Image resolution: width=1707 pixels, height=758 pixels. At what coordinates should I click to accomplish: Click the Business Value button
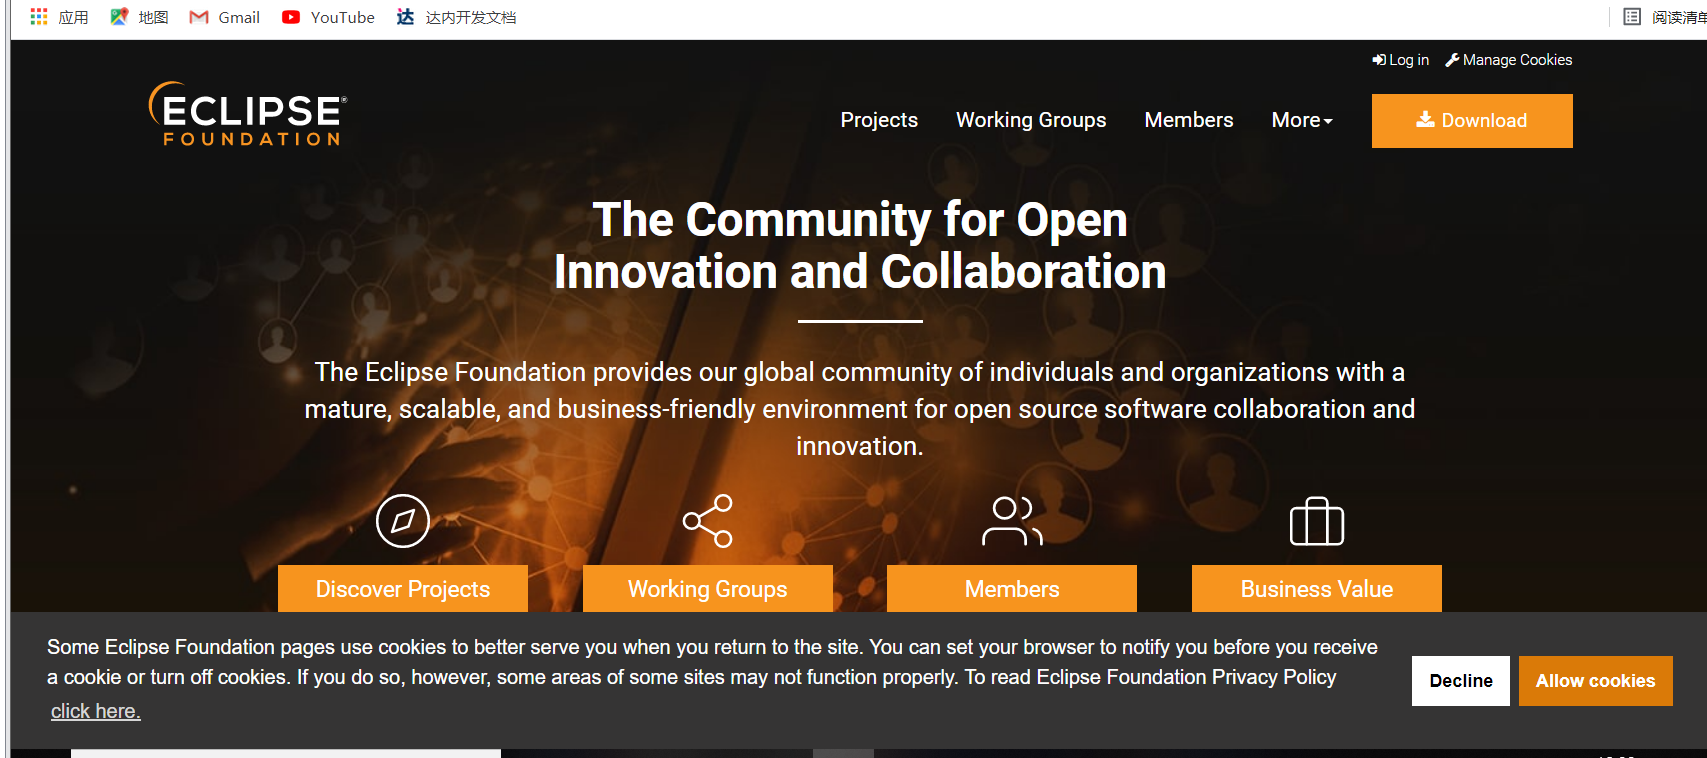(x=1317, y=589)
